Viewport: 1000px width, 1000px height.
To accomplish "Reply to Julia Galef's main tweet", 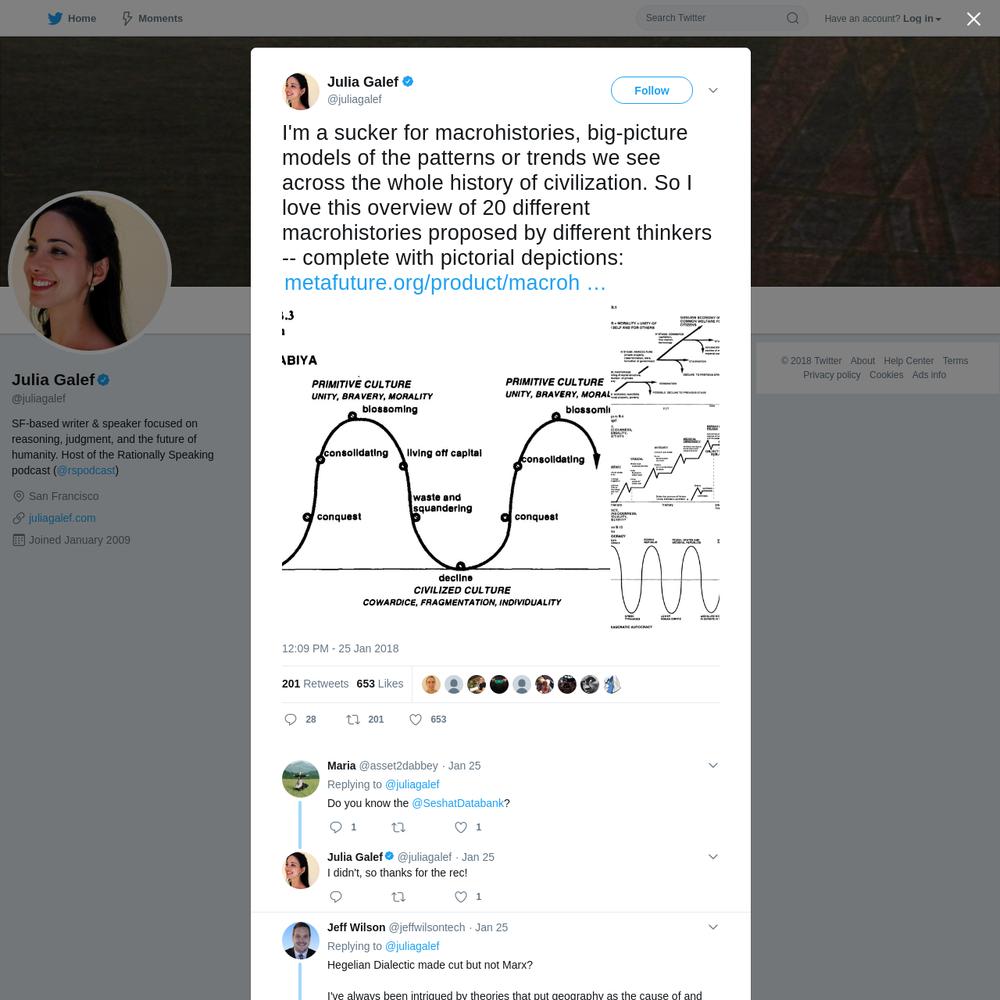I will click(290, 719).
